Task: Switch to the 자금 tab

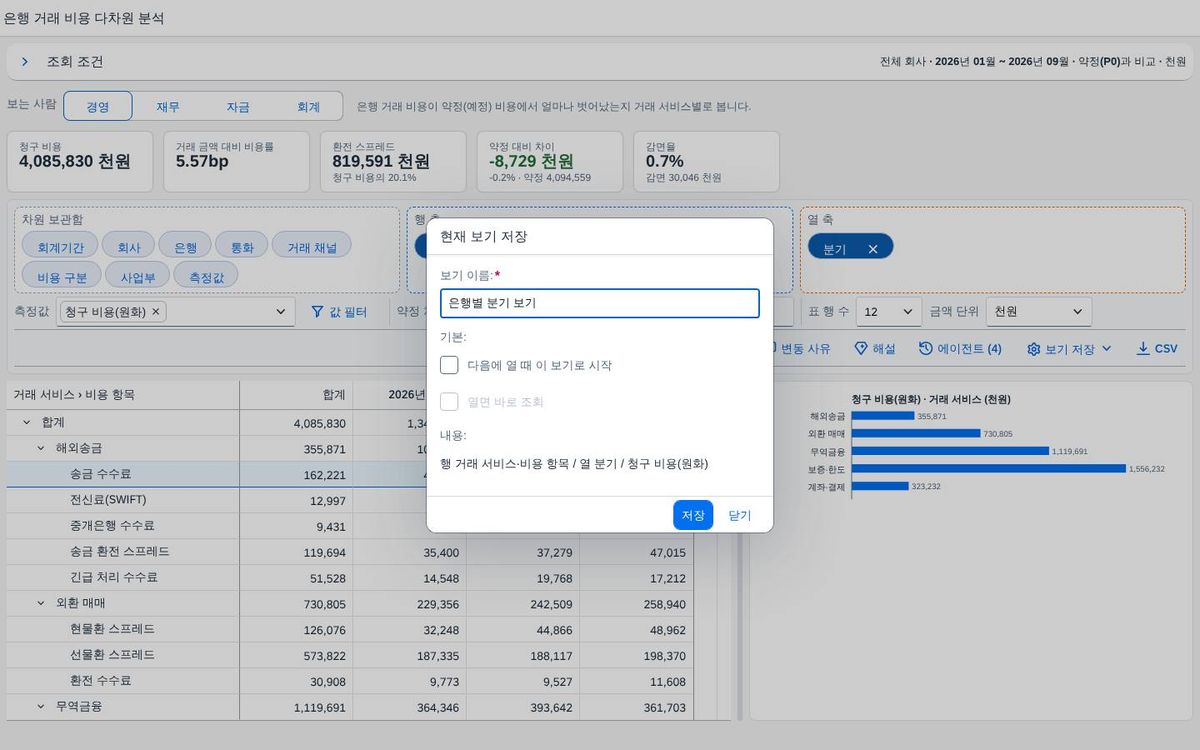Action: tap(238, 107)
